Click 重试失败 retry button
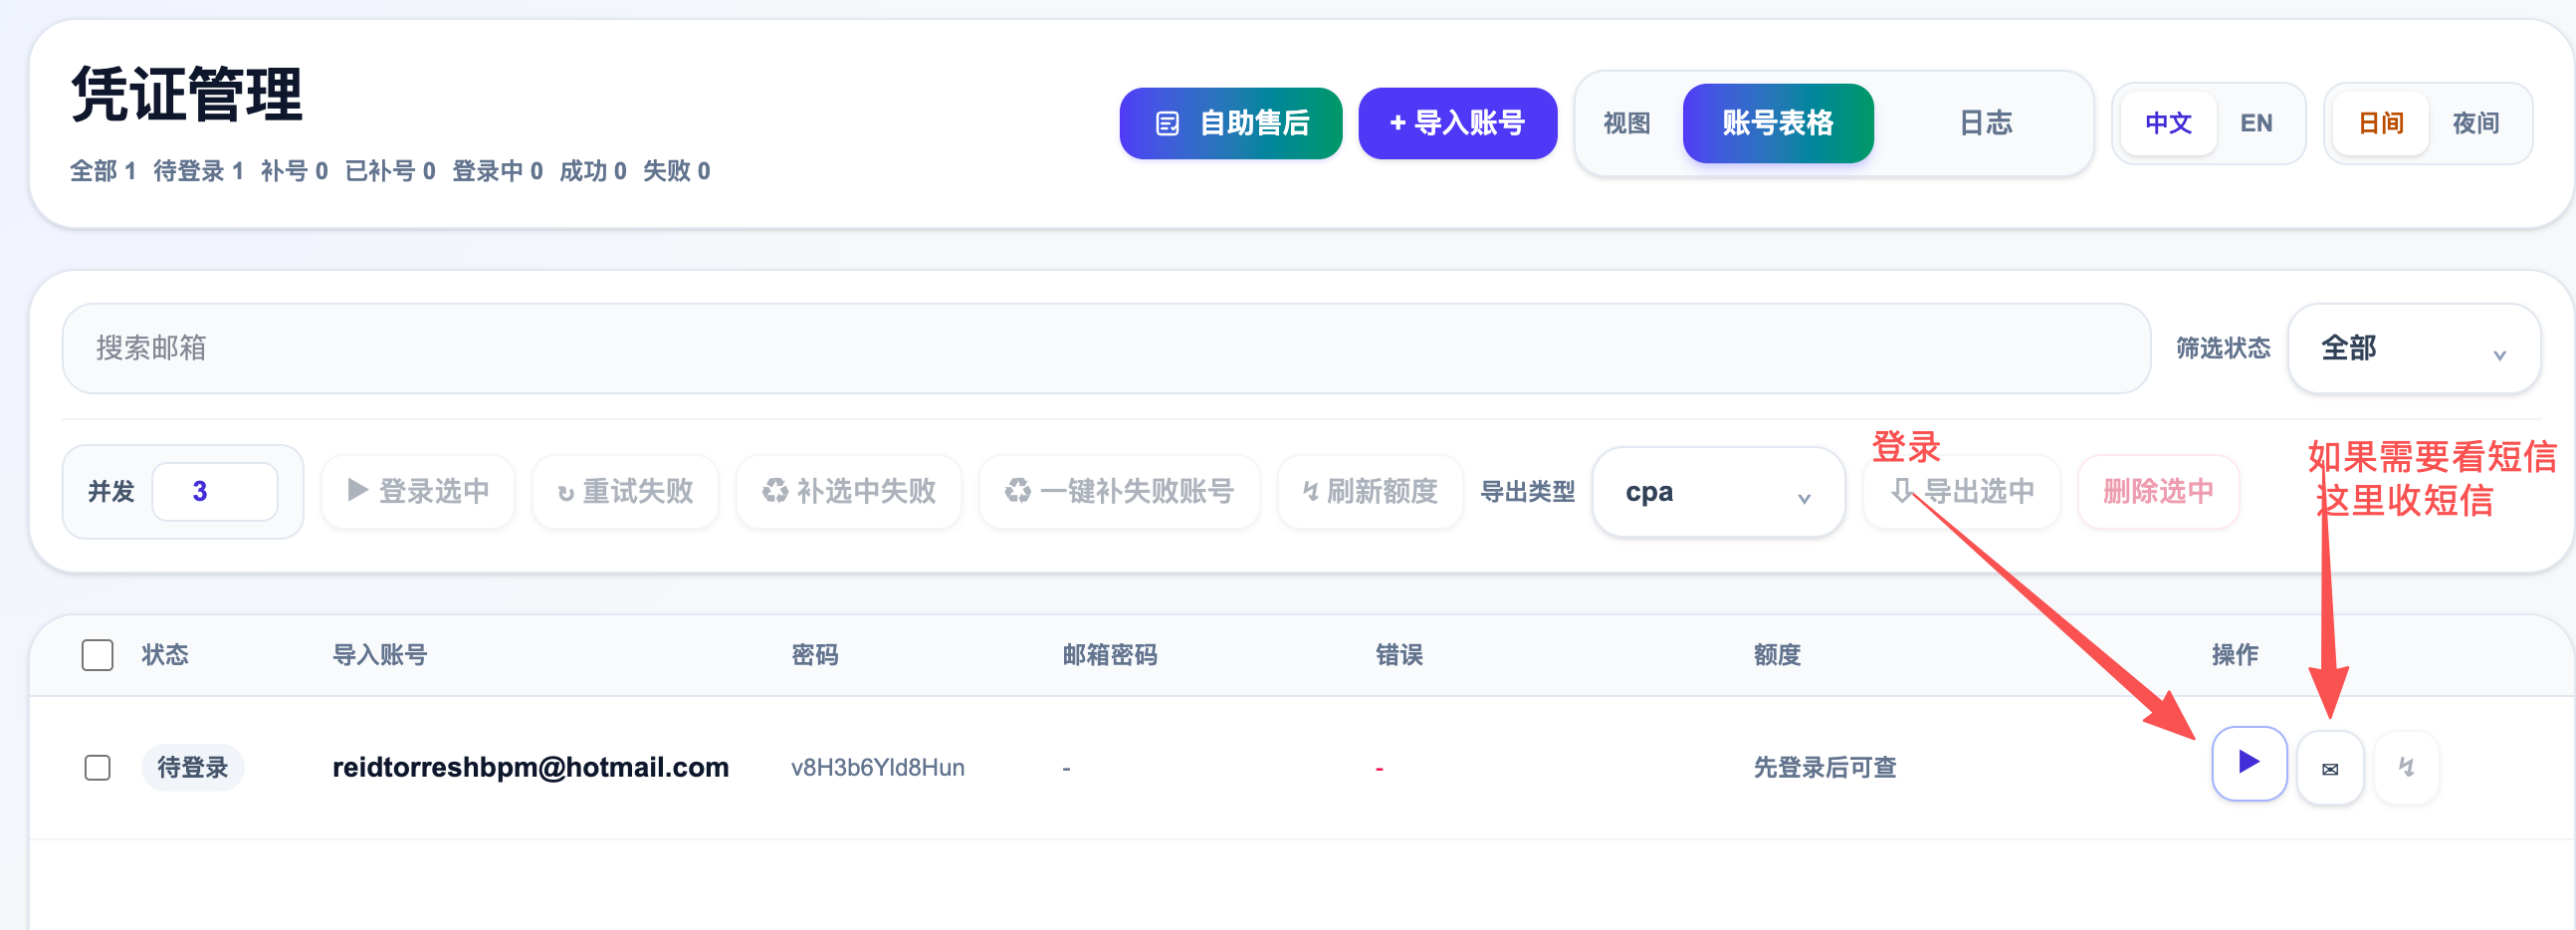Image resolution: width=2576 pixels, height=930 pixels. (x=625, y=491)
